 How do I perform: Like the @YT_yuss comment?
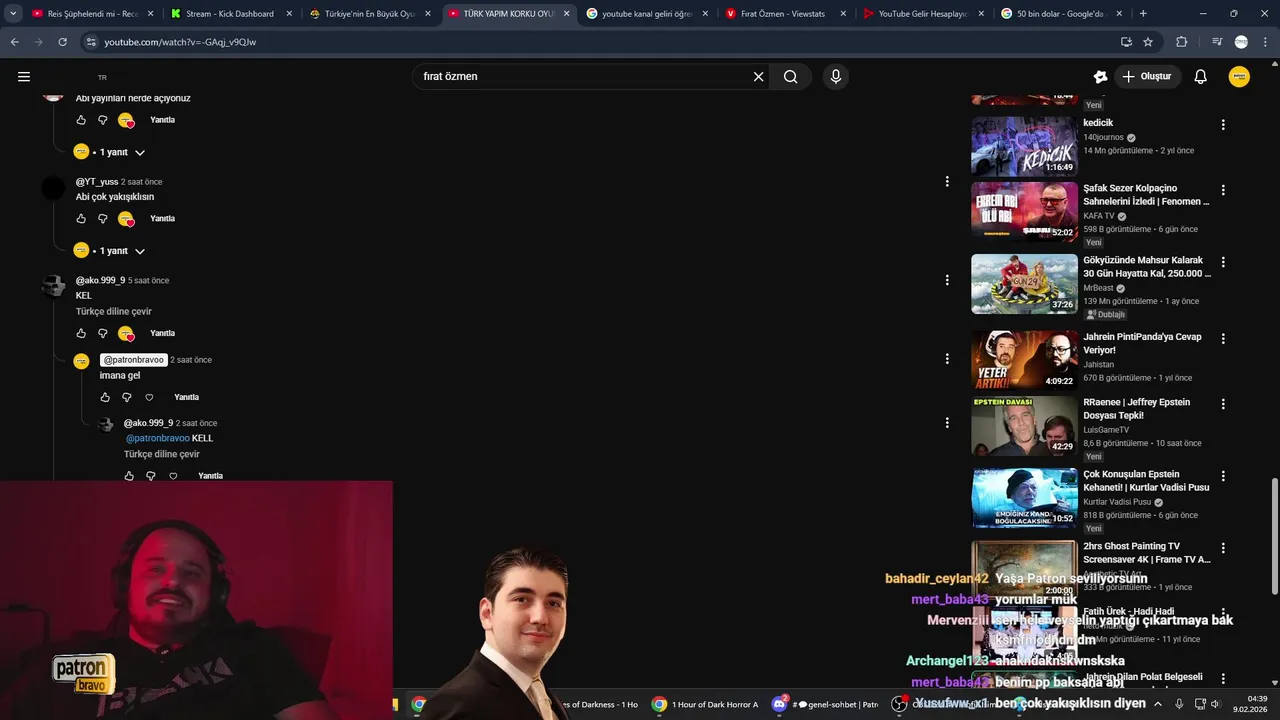click(x=81, y=219)
